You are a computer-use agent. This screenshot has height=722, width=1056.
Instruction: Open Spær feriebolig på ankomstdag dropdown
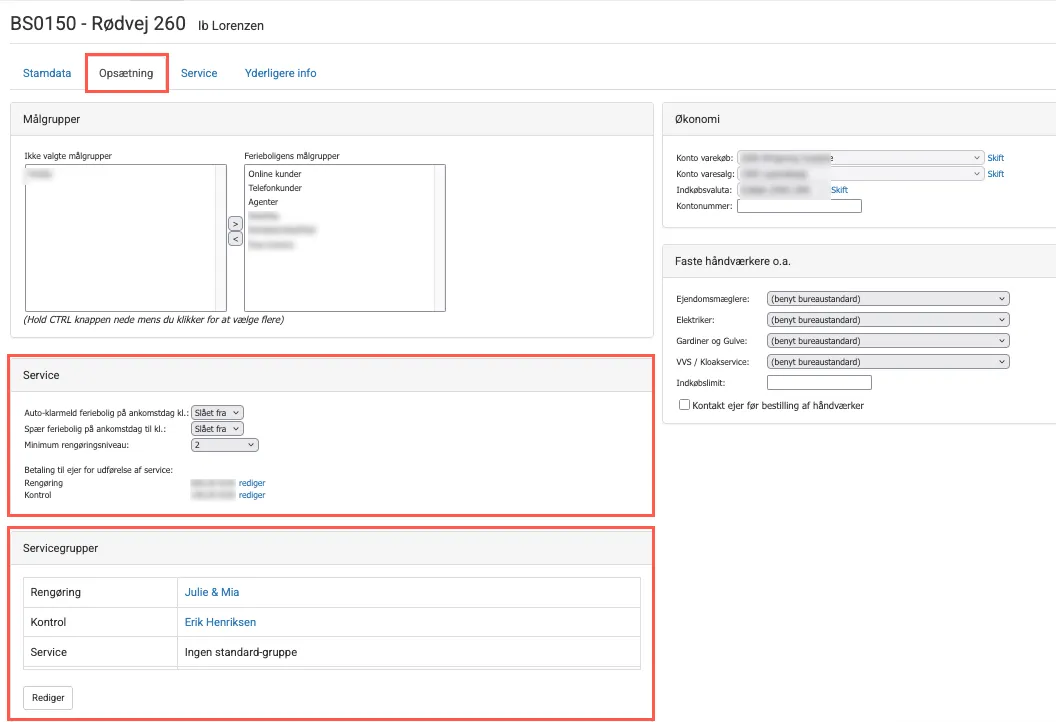click(217, 428)
